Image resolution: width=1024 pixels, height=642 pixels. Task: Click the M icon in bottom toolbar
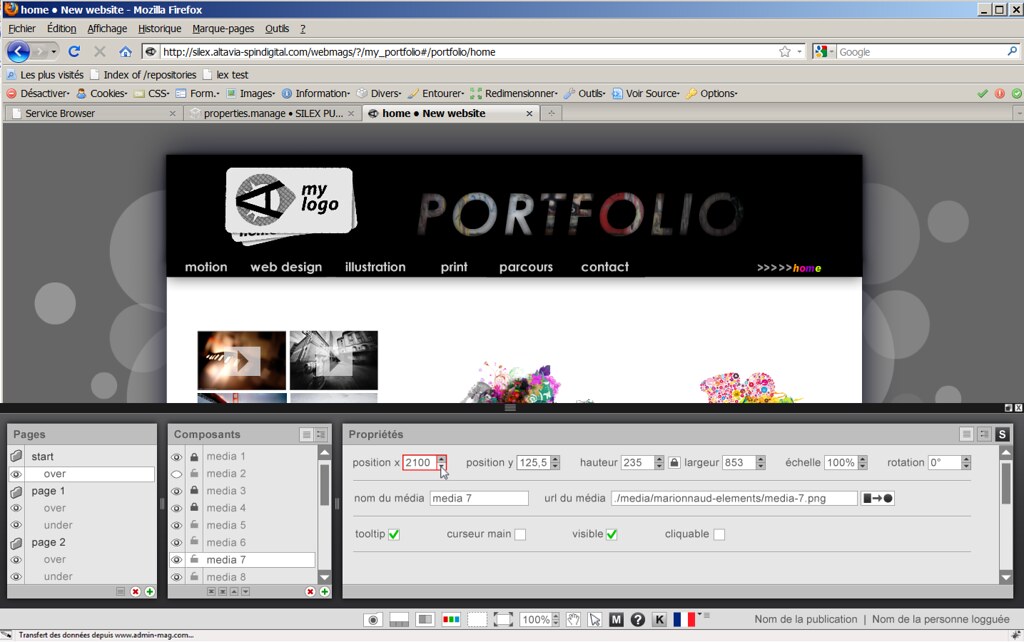(x=616, y=620)
